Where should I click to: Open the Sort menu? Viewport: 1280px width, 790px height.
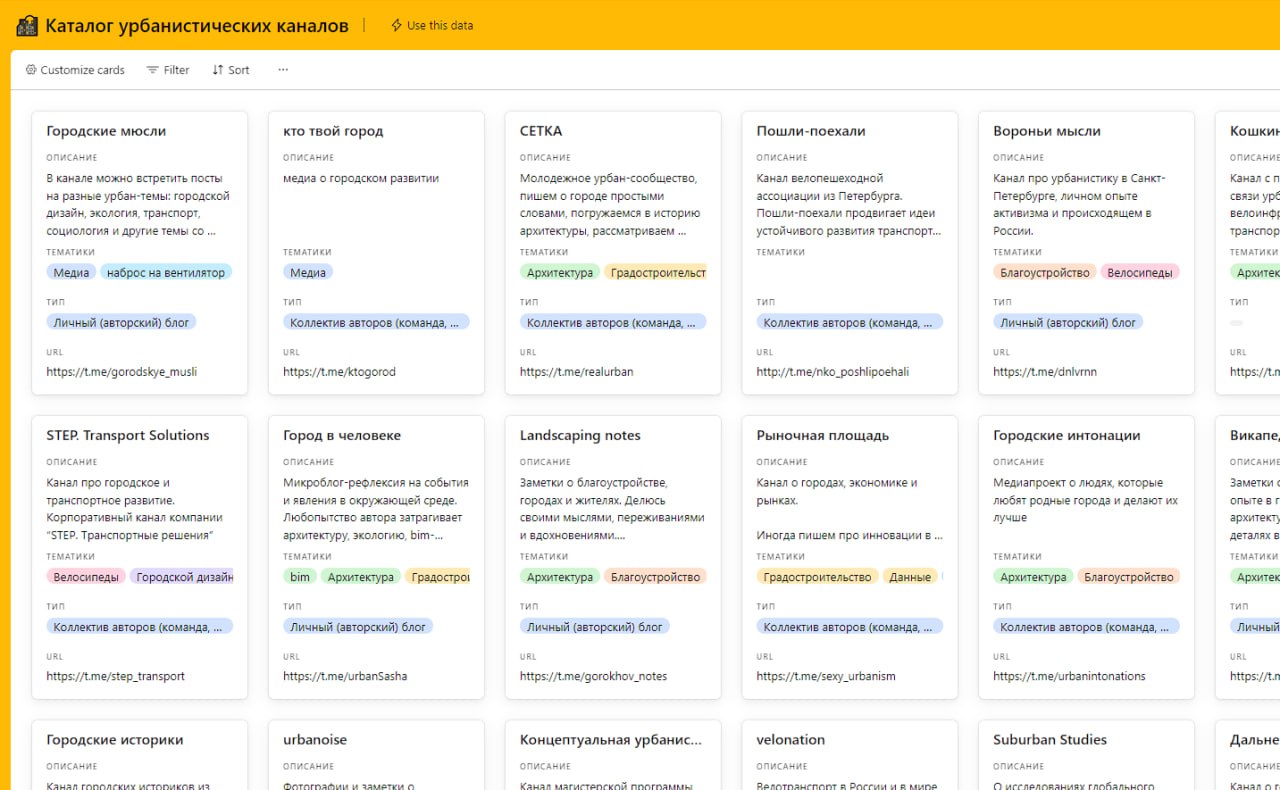pyautogui.click(x=231, y=70)
